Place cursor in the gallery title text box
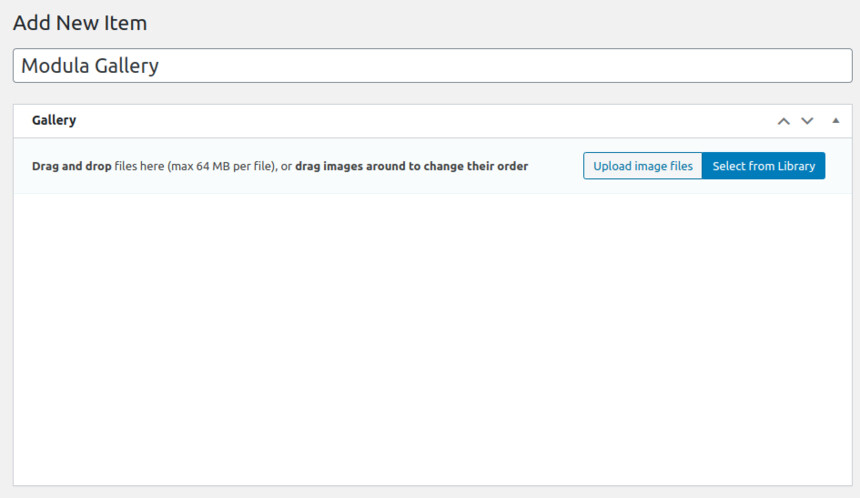 point(432,66)
